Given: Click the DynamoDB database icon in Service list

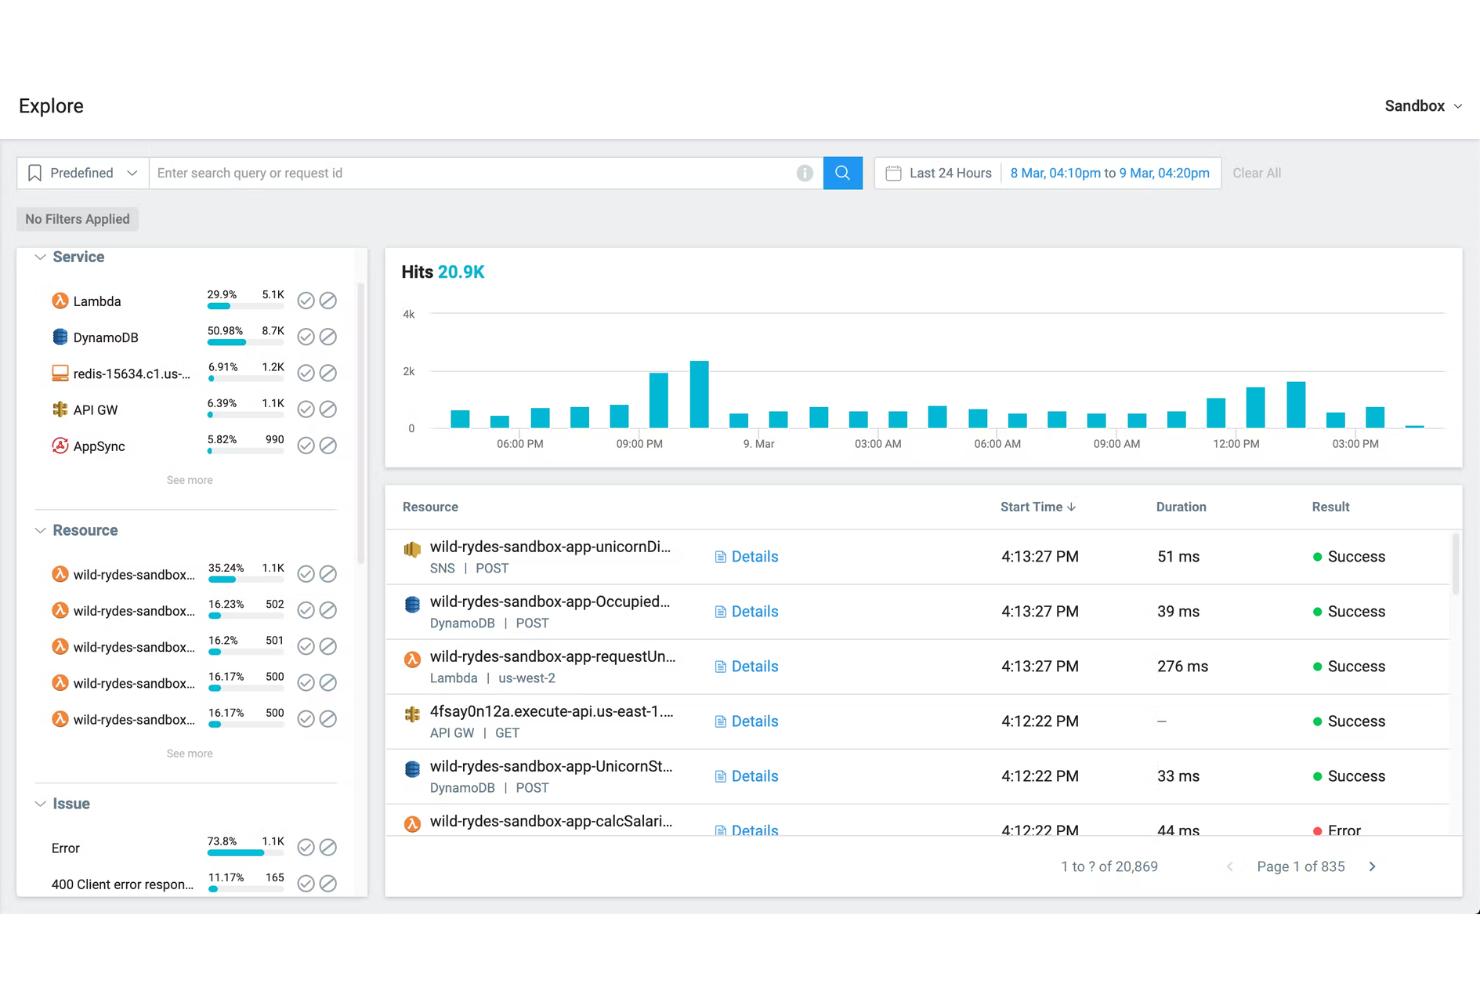Looking at the screenshot, I should click(x=59, y=337).
